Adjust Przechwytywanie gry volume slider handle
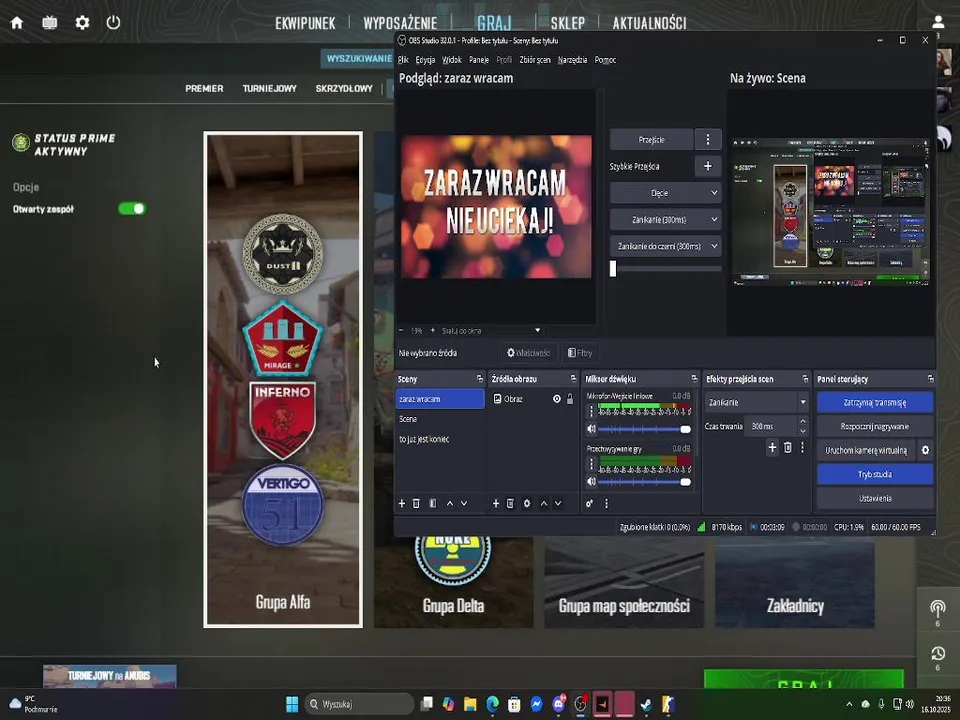 pyautogui.click(x=685, y=482)
